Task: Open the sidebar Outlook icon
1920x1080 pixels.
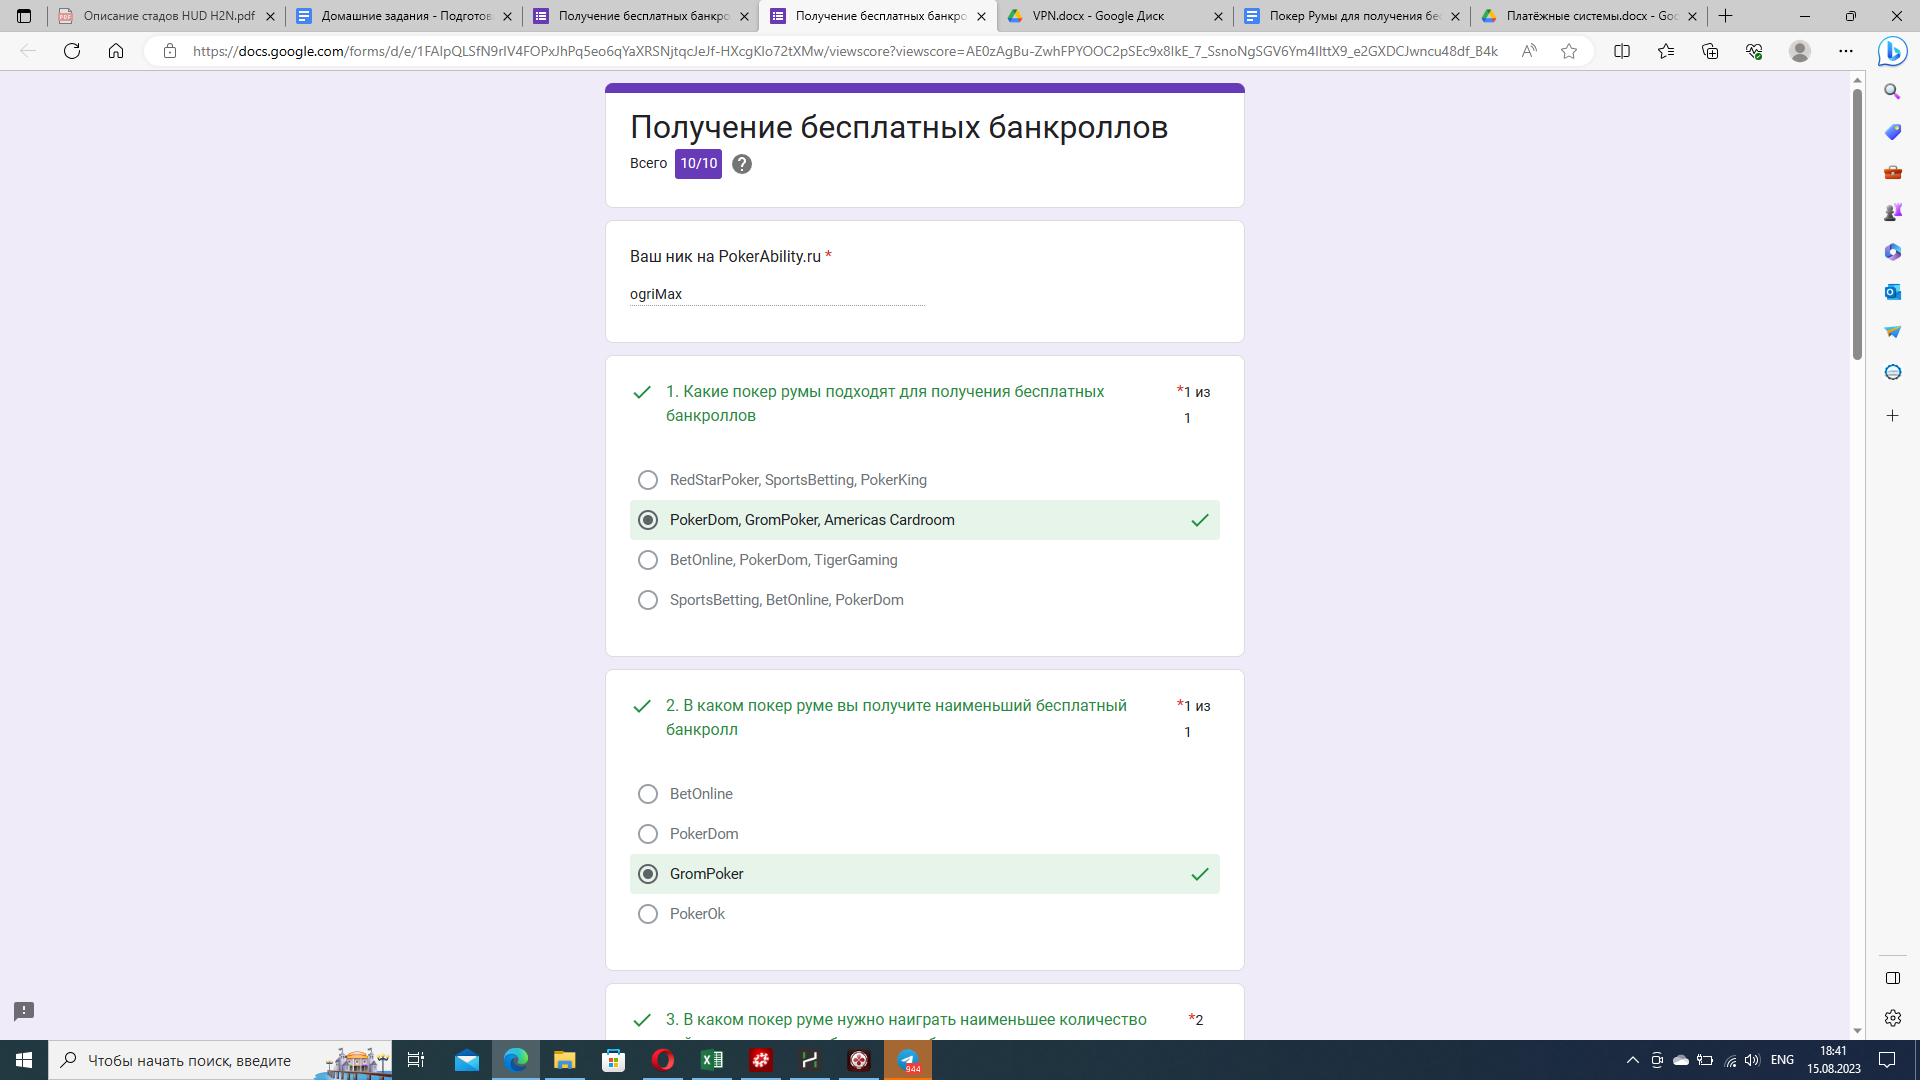Action: [1892, 292]
